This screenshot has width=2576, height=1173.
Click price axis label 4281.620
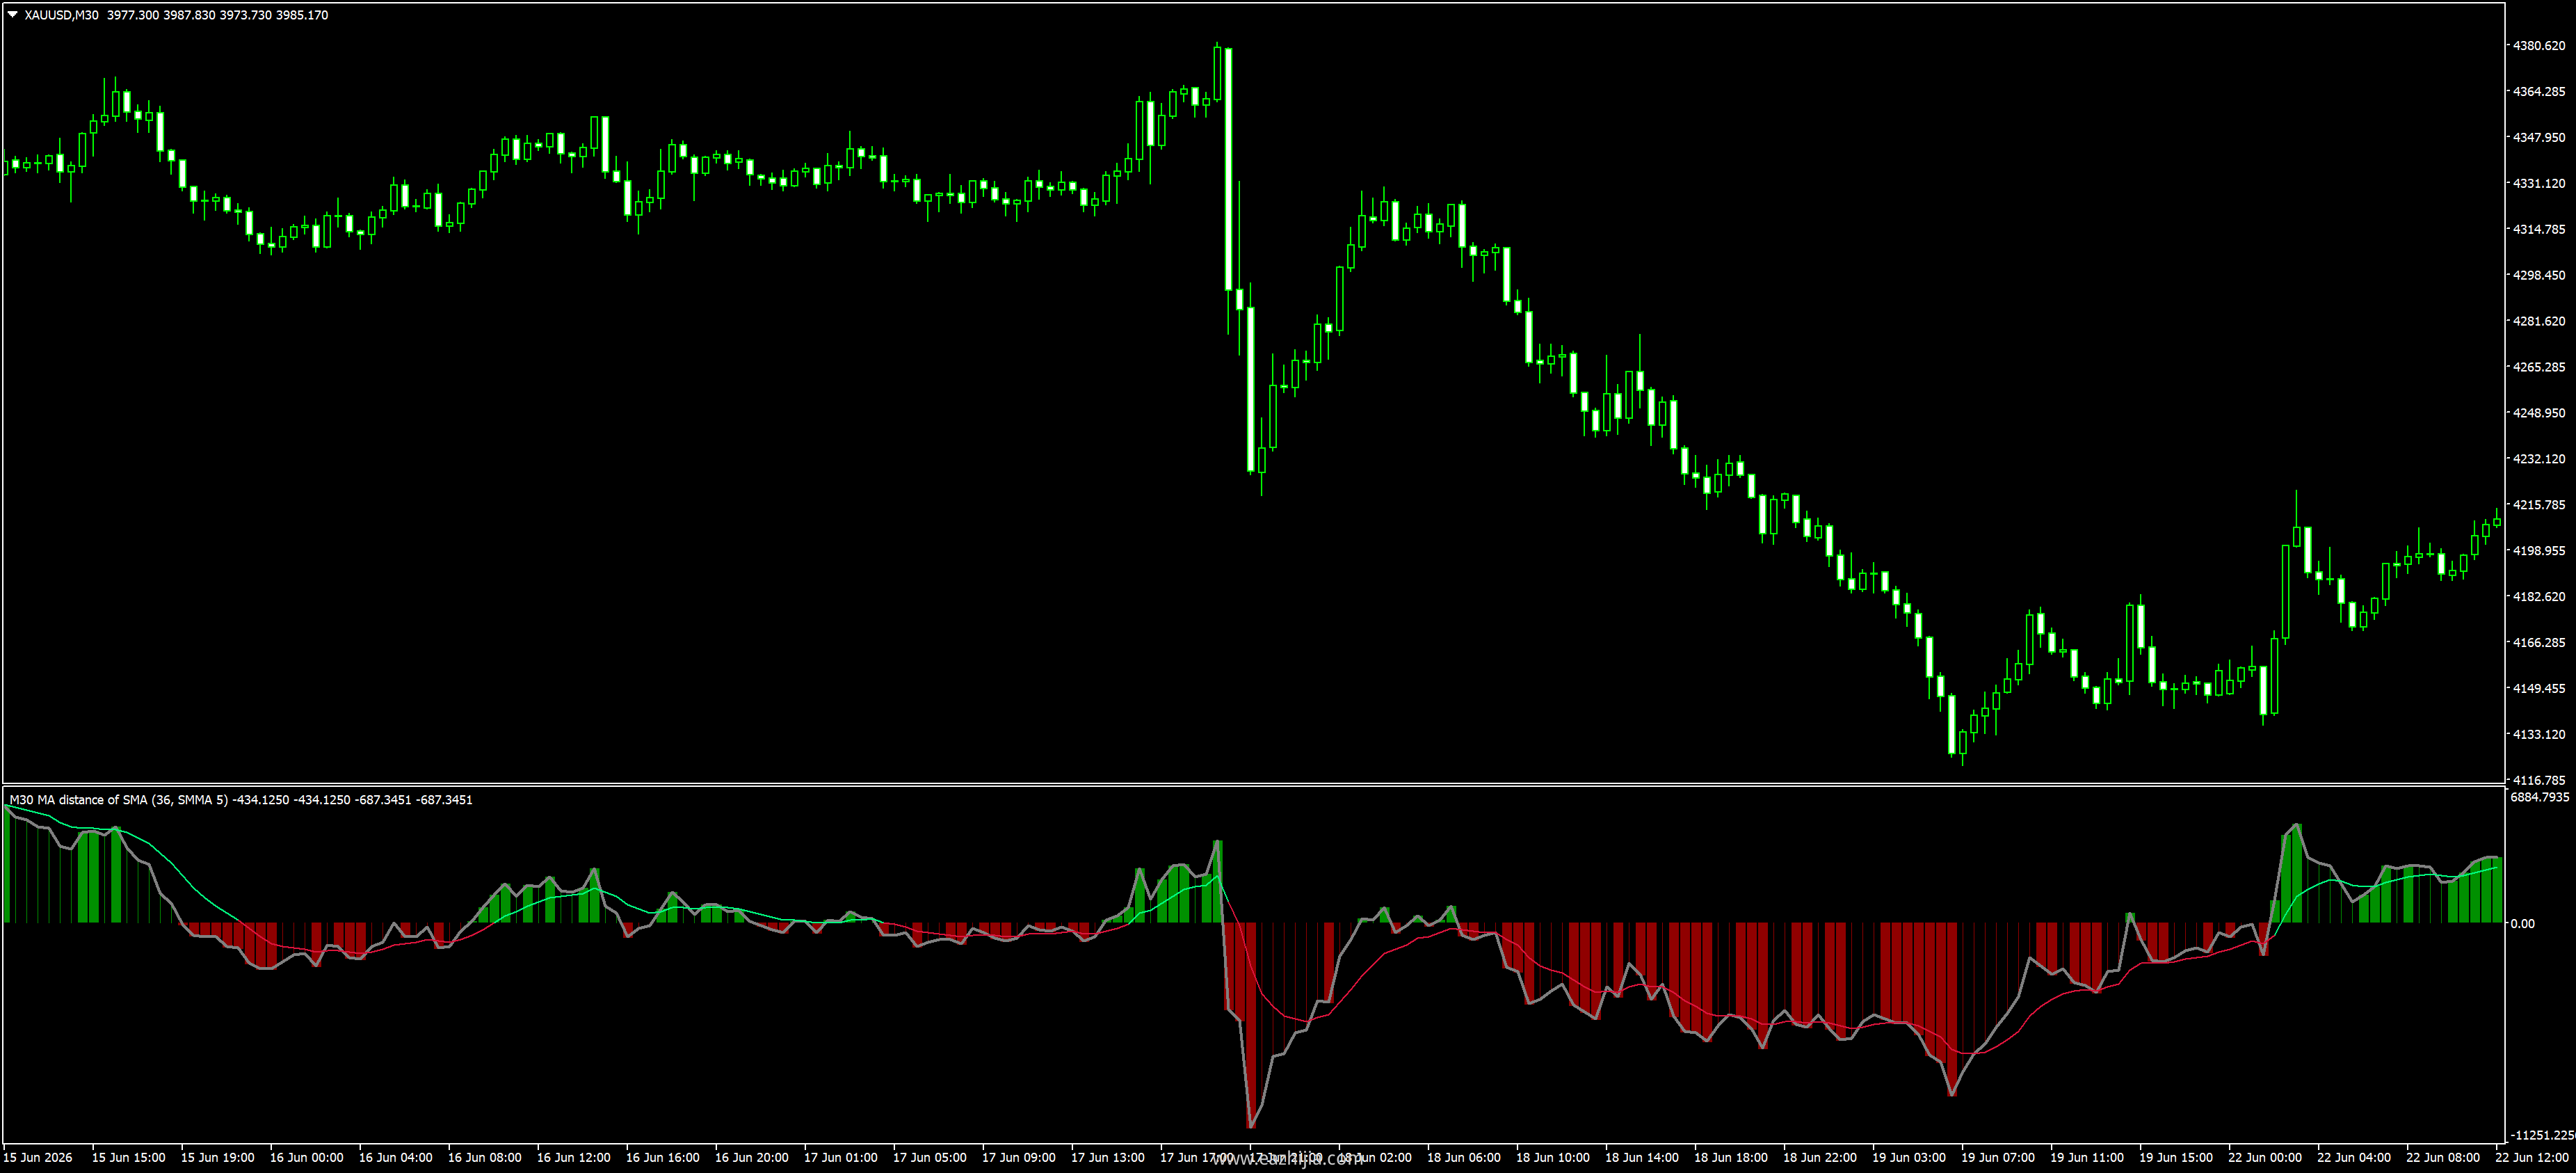click(x=2539, y=322)
